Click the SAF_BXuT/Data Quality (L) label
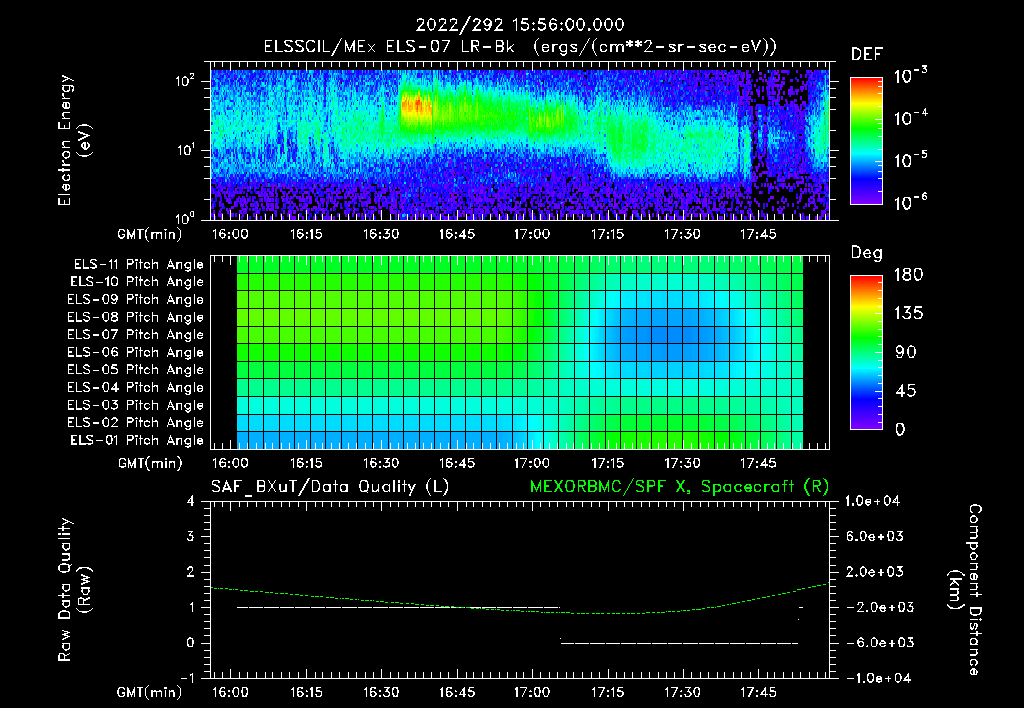The height and width of the screenshot is (708, 1024). pos(330,487)
